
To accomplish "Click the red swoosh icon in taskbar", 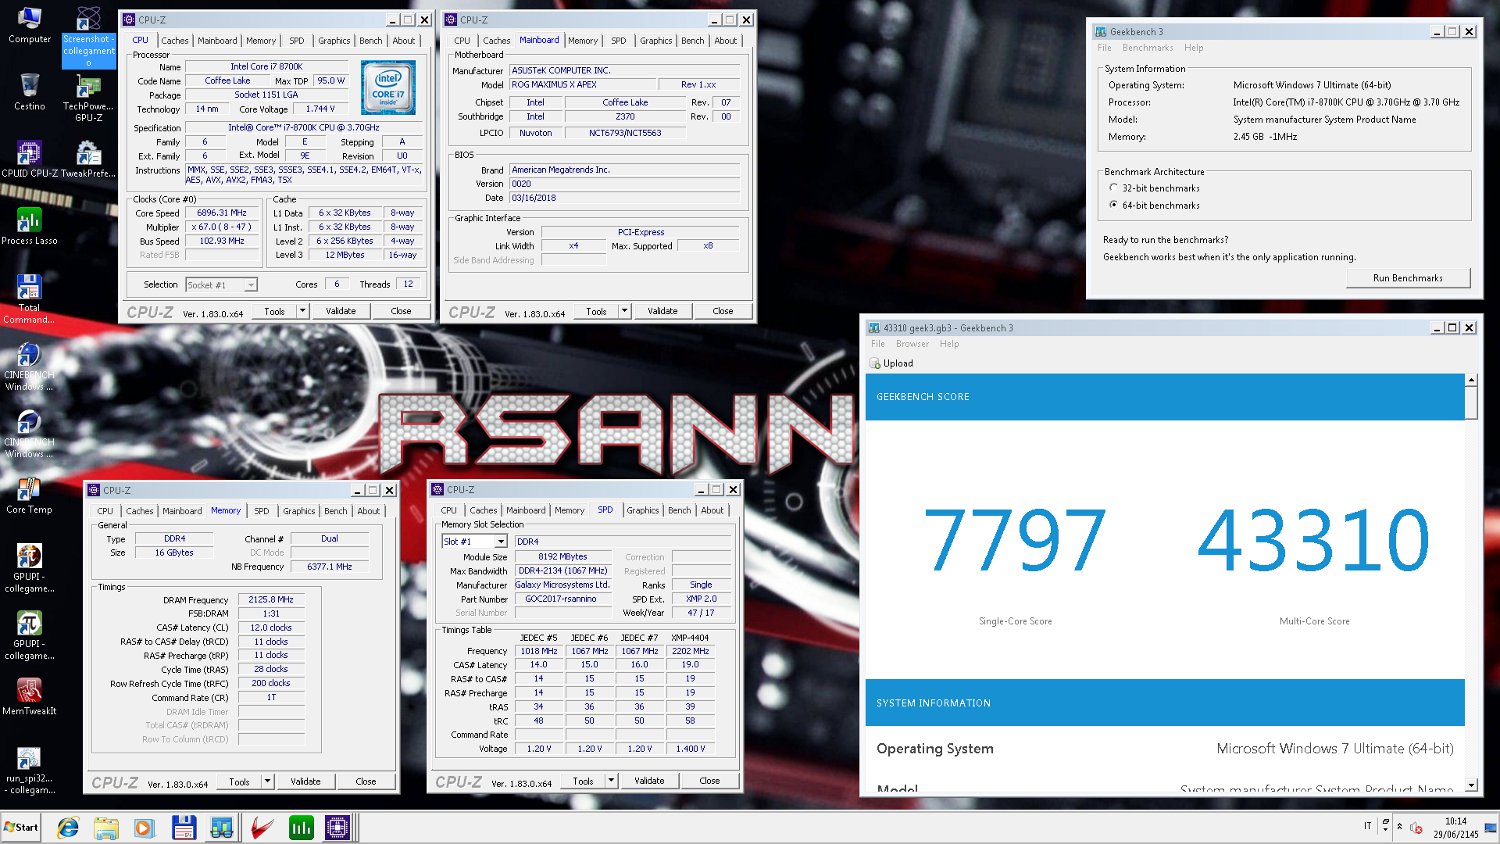I will pyautogui.click(x=261, y=827).
